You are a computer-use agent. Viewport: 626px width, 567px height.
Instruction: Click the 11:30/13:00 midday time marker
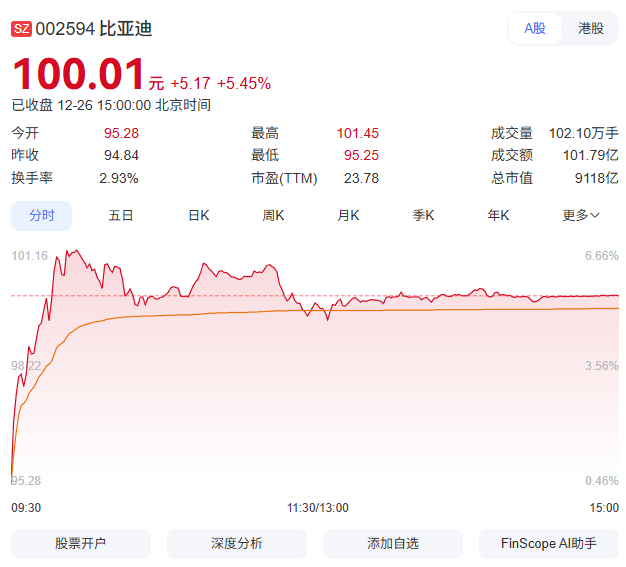317,507
